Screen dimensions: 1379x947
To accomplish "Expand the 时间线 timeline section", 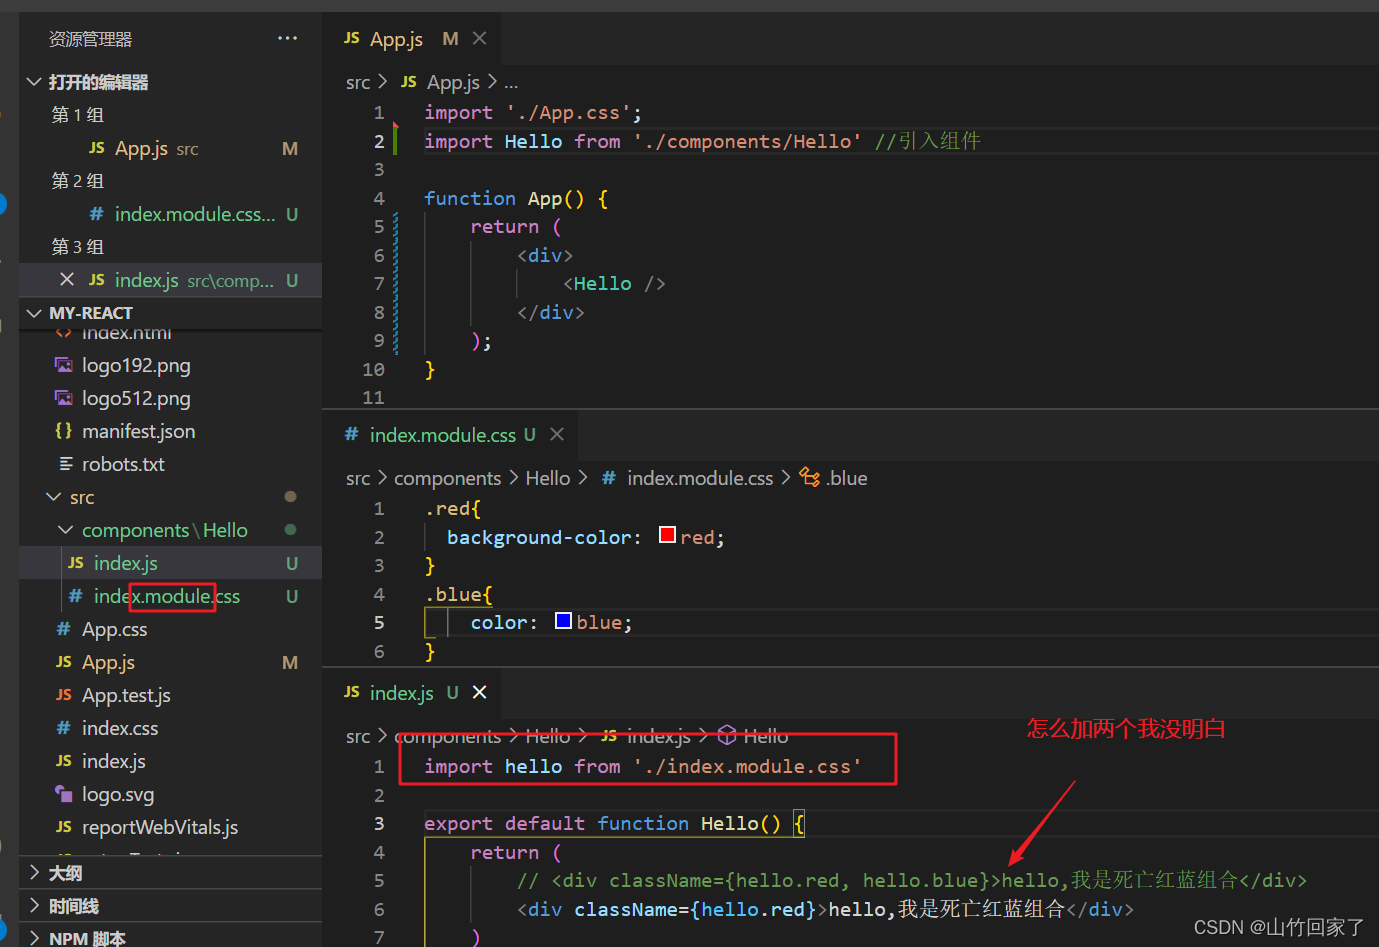I will [x=34, y=906].
